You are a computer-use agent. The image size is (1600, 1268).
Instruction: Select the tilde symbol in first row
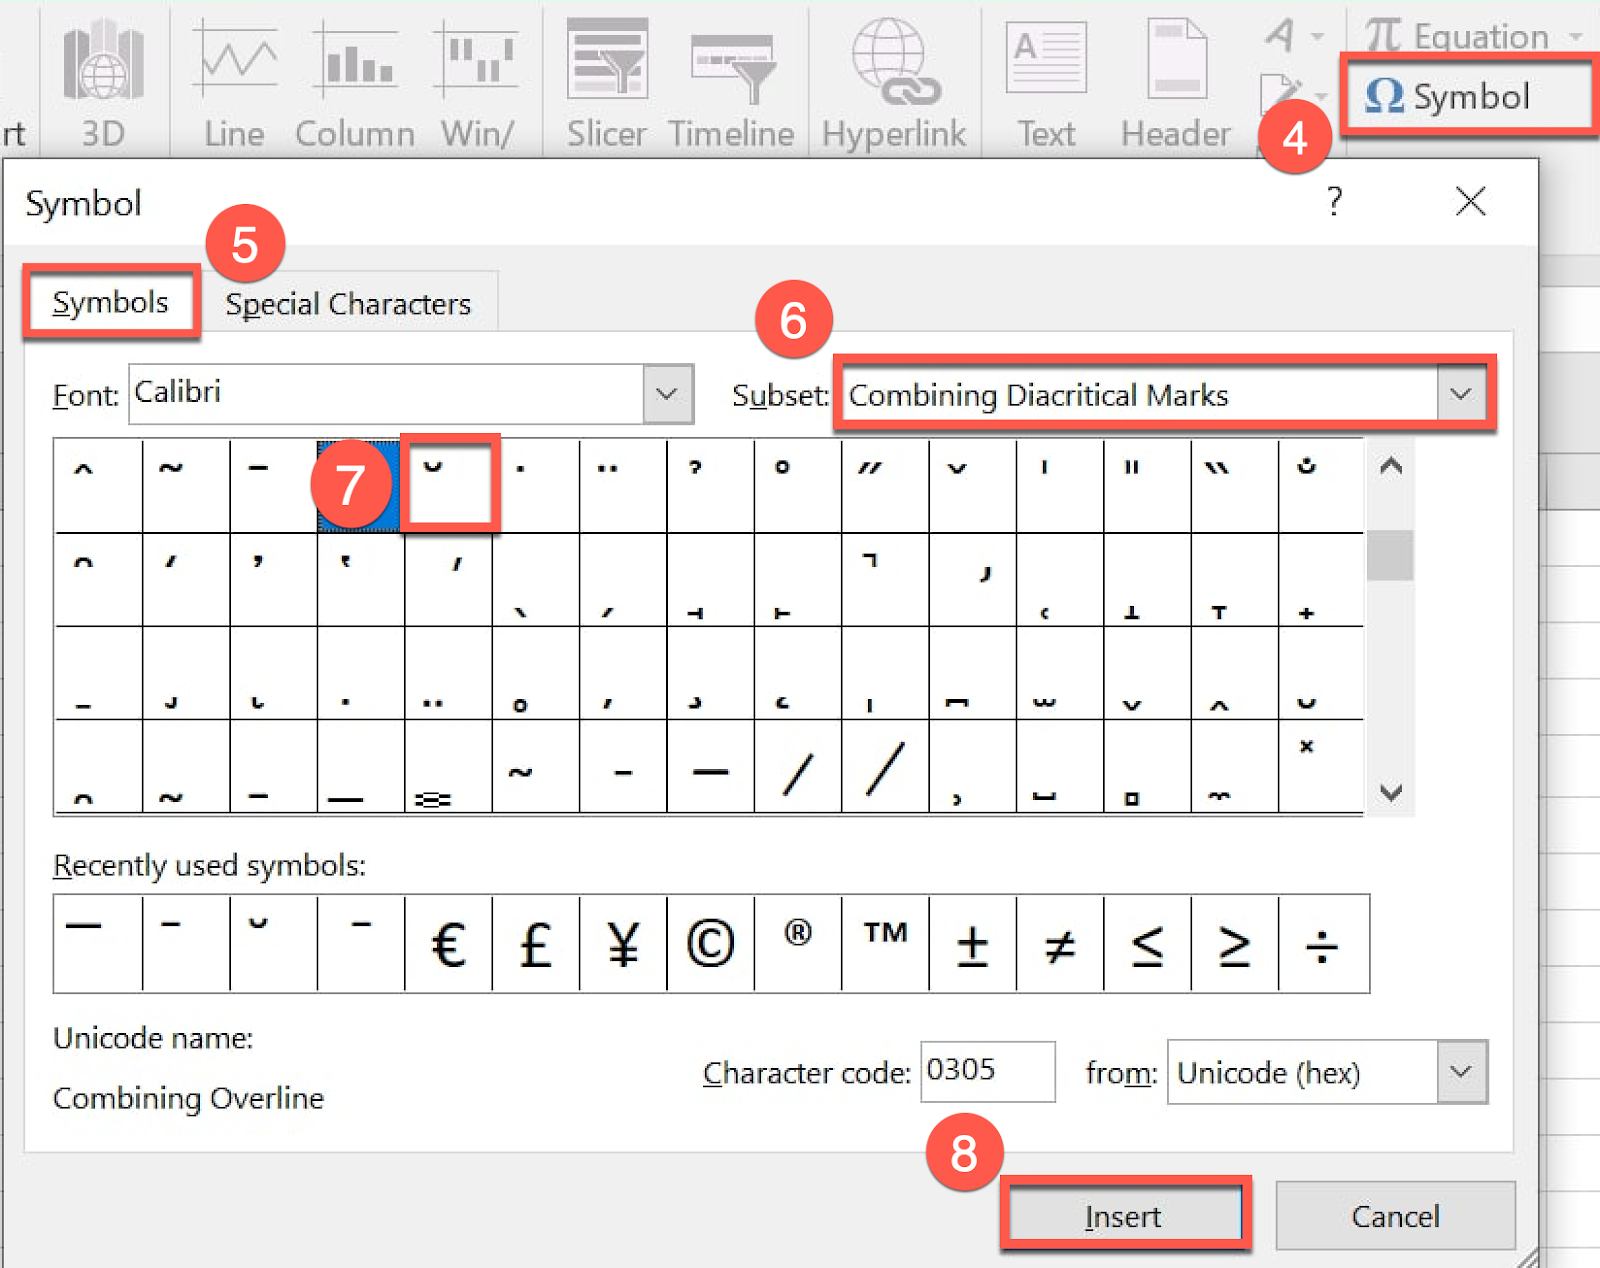pos(186,486)
